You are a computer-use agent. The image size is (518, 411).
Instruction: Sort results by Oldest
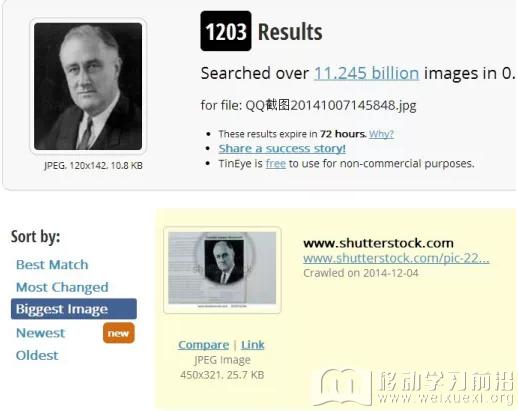coord(37,355)
